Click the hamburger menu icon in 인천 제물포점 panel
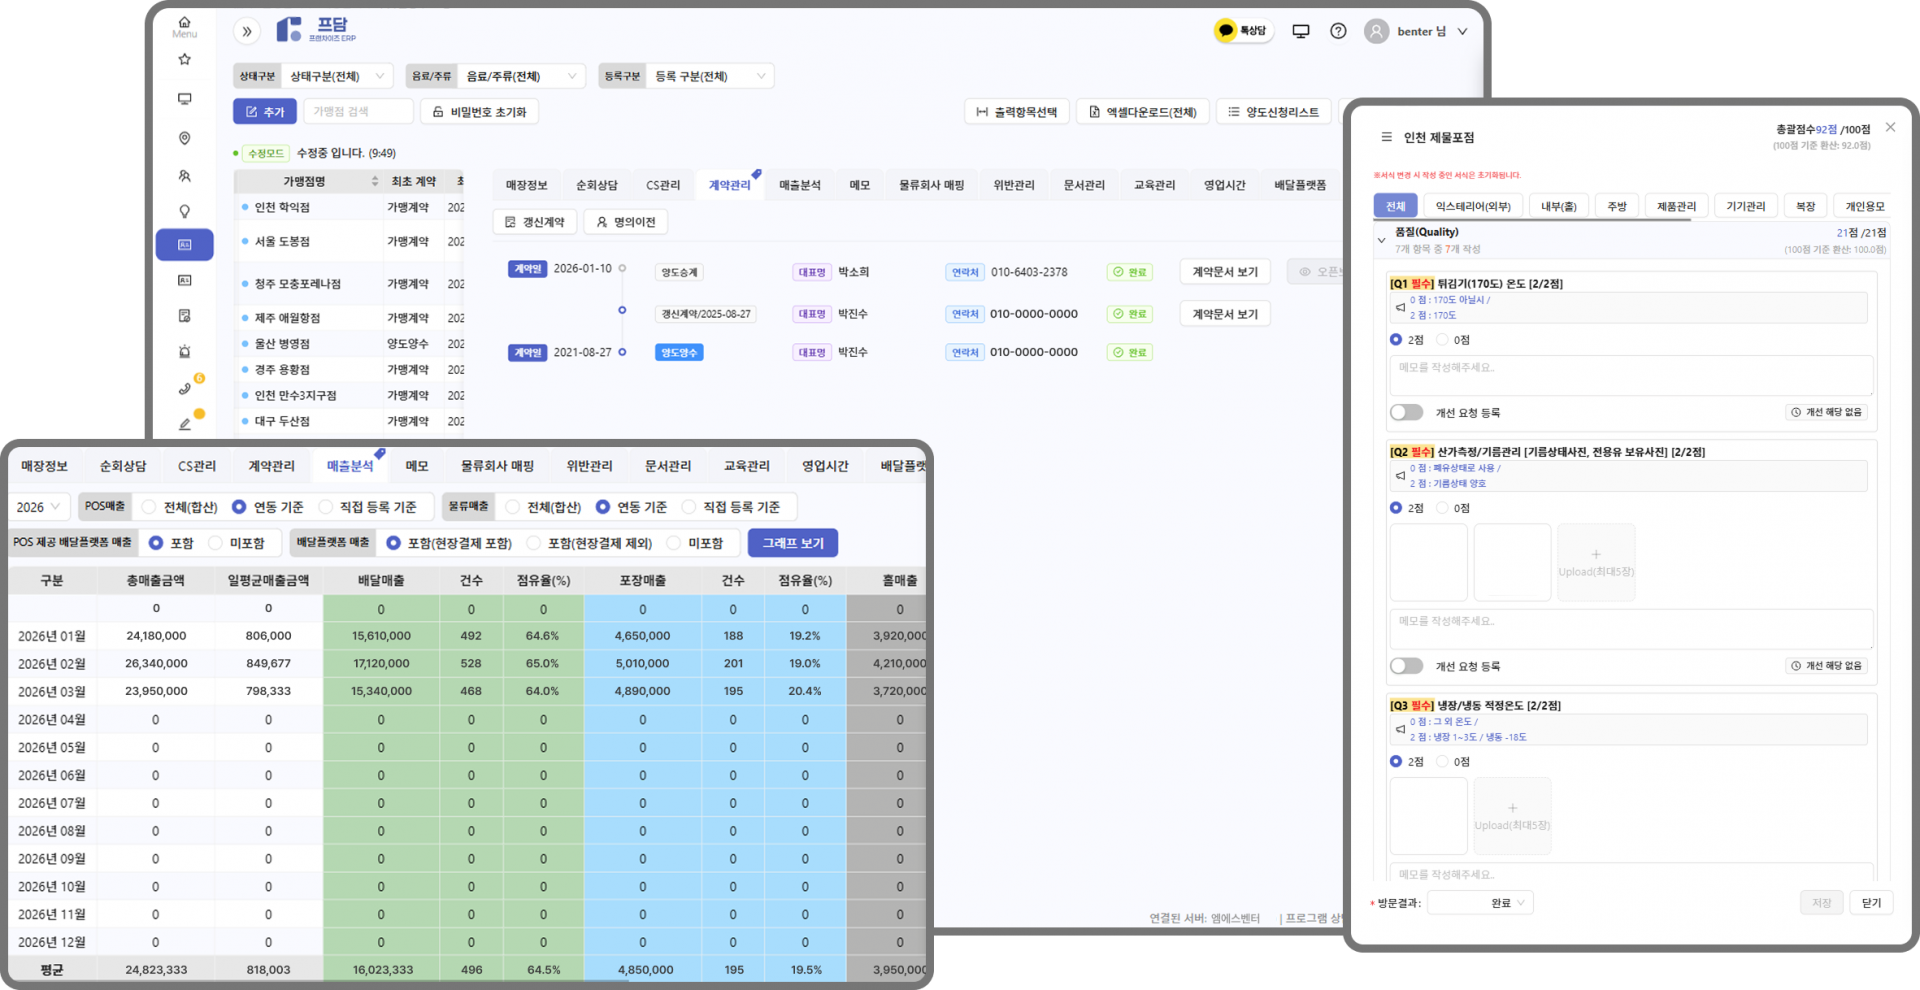Viewport: 1920px width, 990px height. point(1386,137)
